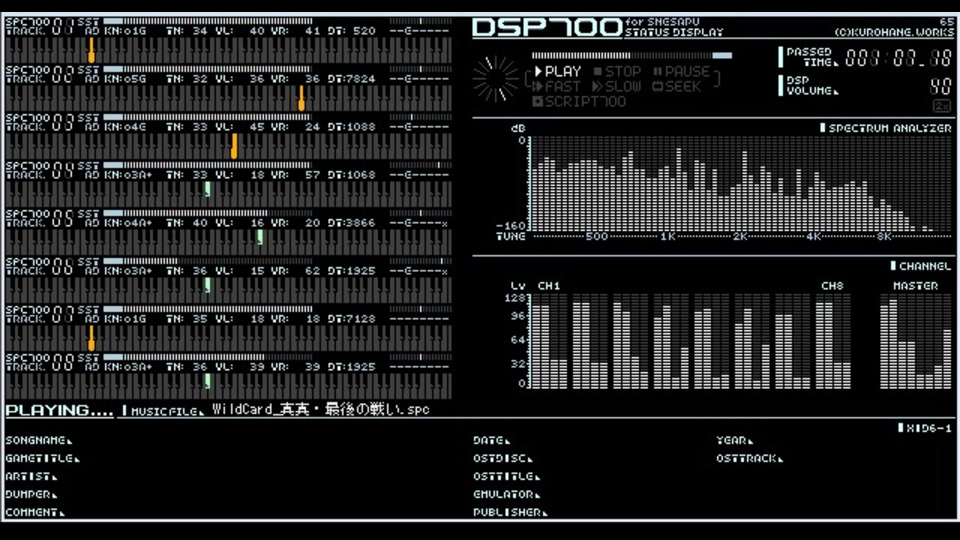Click the PLAY control
This screenshot has height=540, width=960.
[558, 72]
